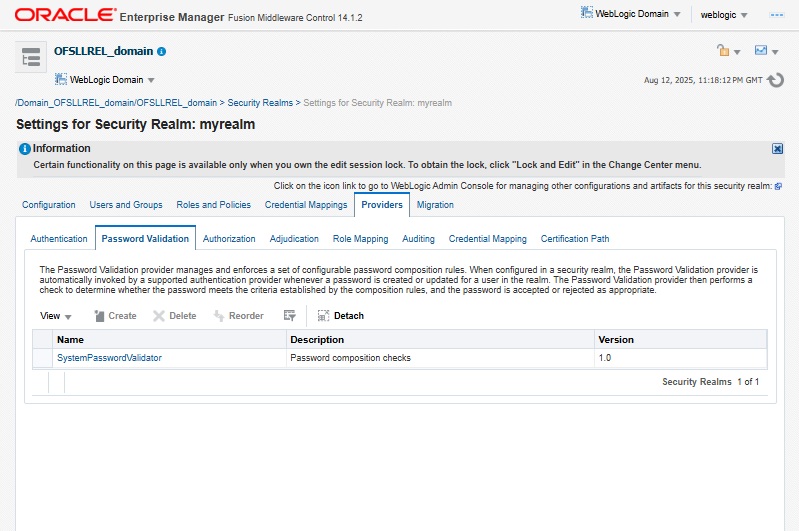Switch to the Configuration tab

48,205
